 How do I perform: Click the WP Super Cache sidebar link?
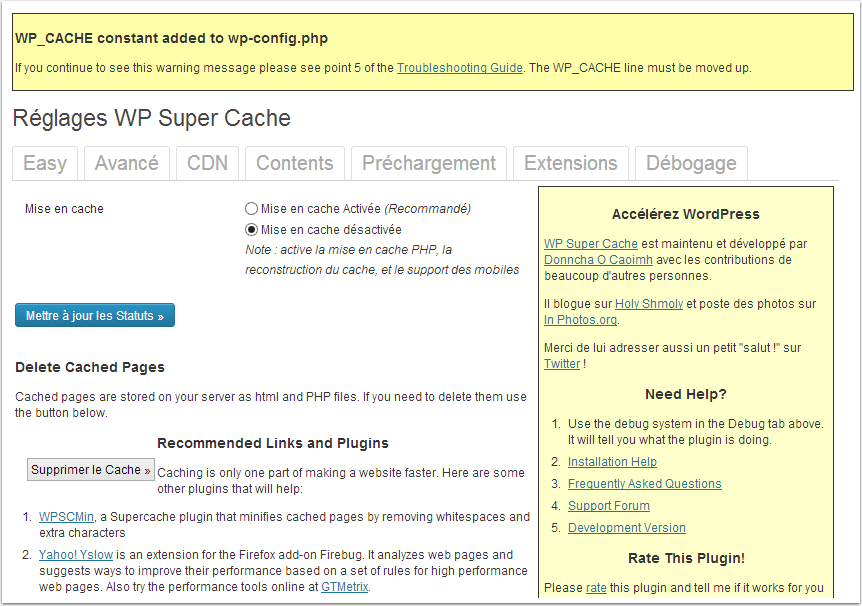[590, 244]
